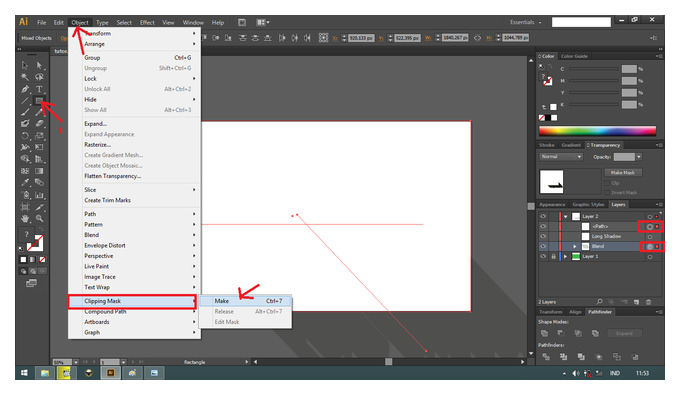Open the Opacity dropdown arrow
680x395 pixels.
pyautogui.click(x=639, y=157)
